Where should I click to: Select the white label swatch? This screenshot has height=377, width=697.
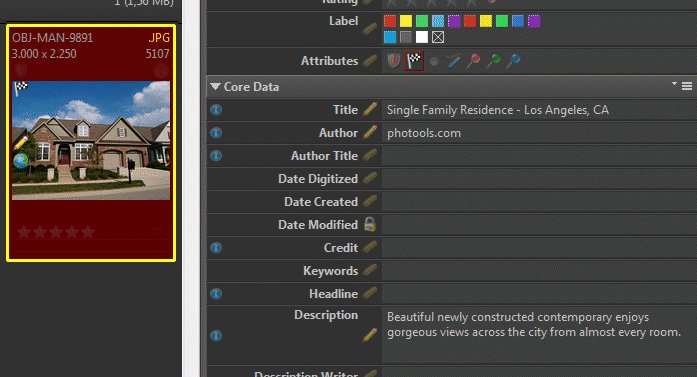422,37
